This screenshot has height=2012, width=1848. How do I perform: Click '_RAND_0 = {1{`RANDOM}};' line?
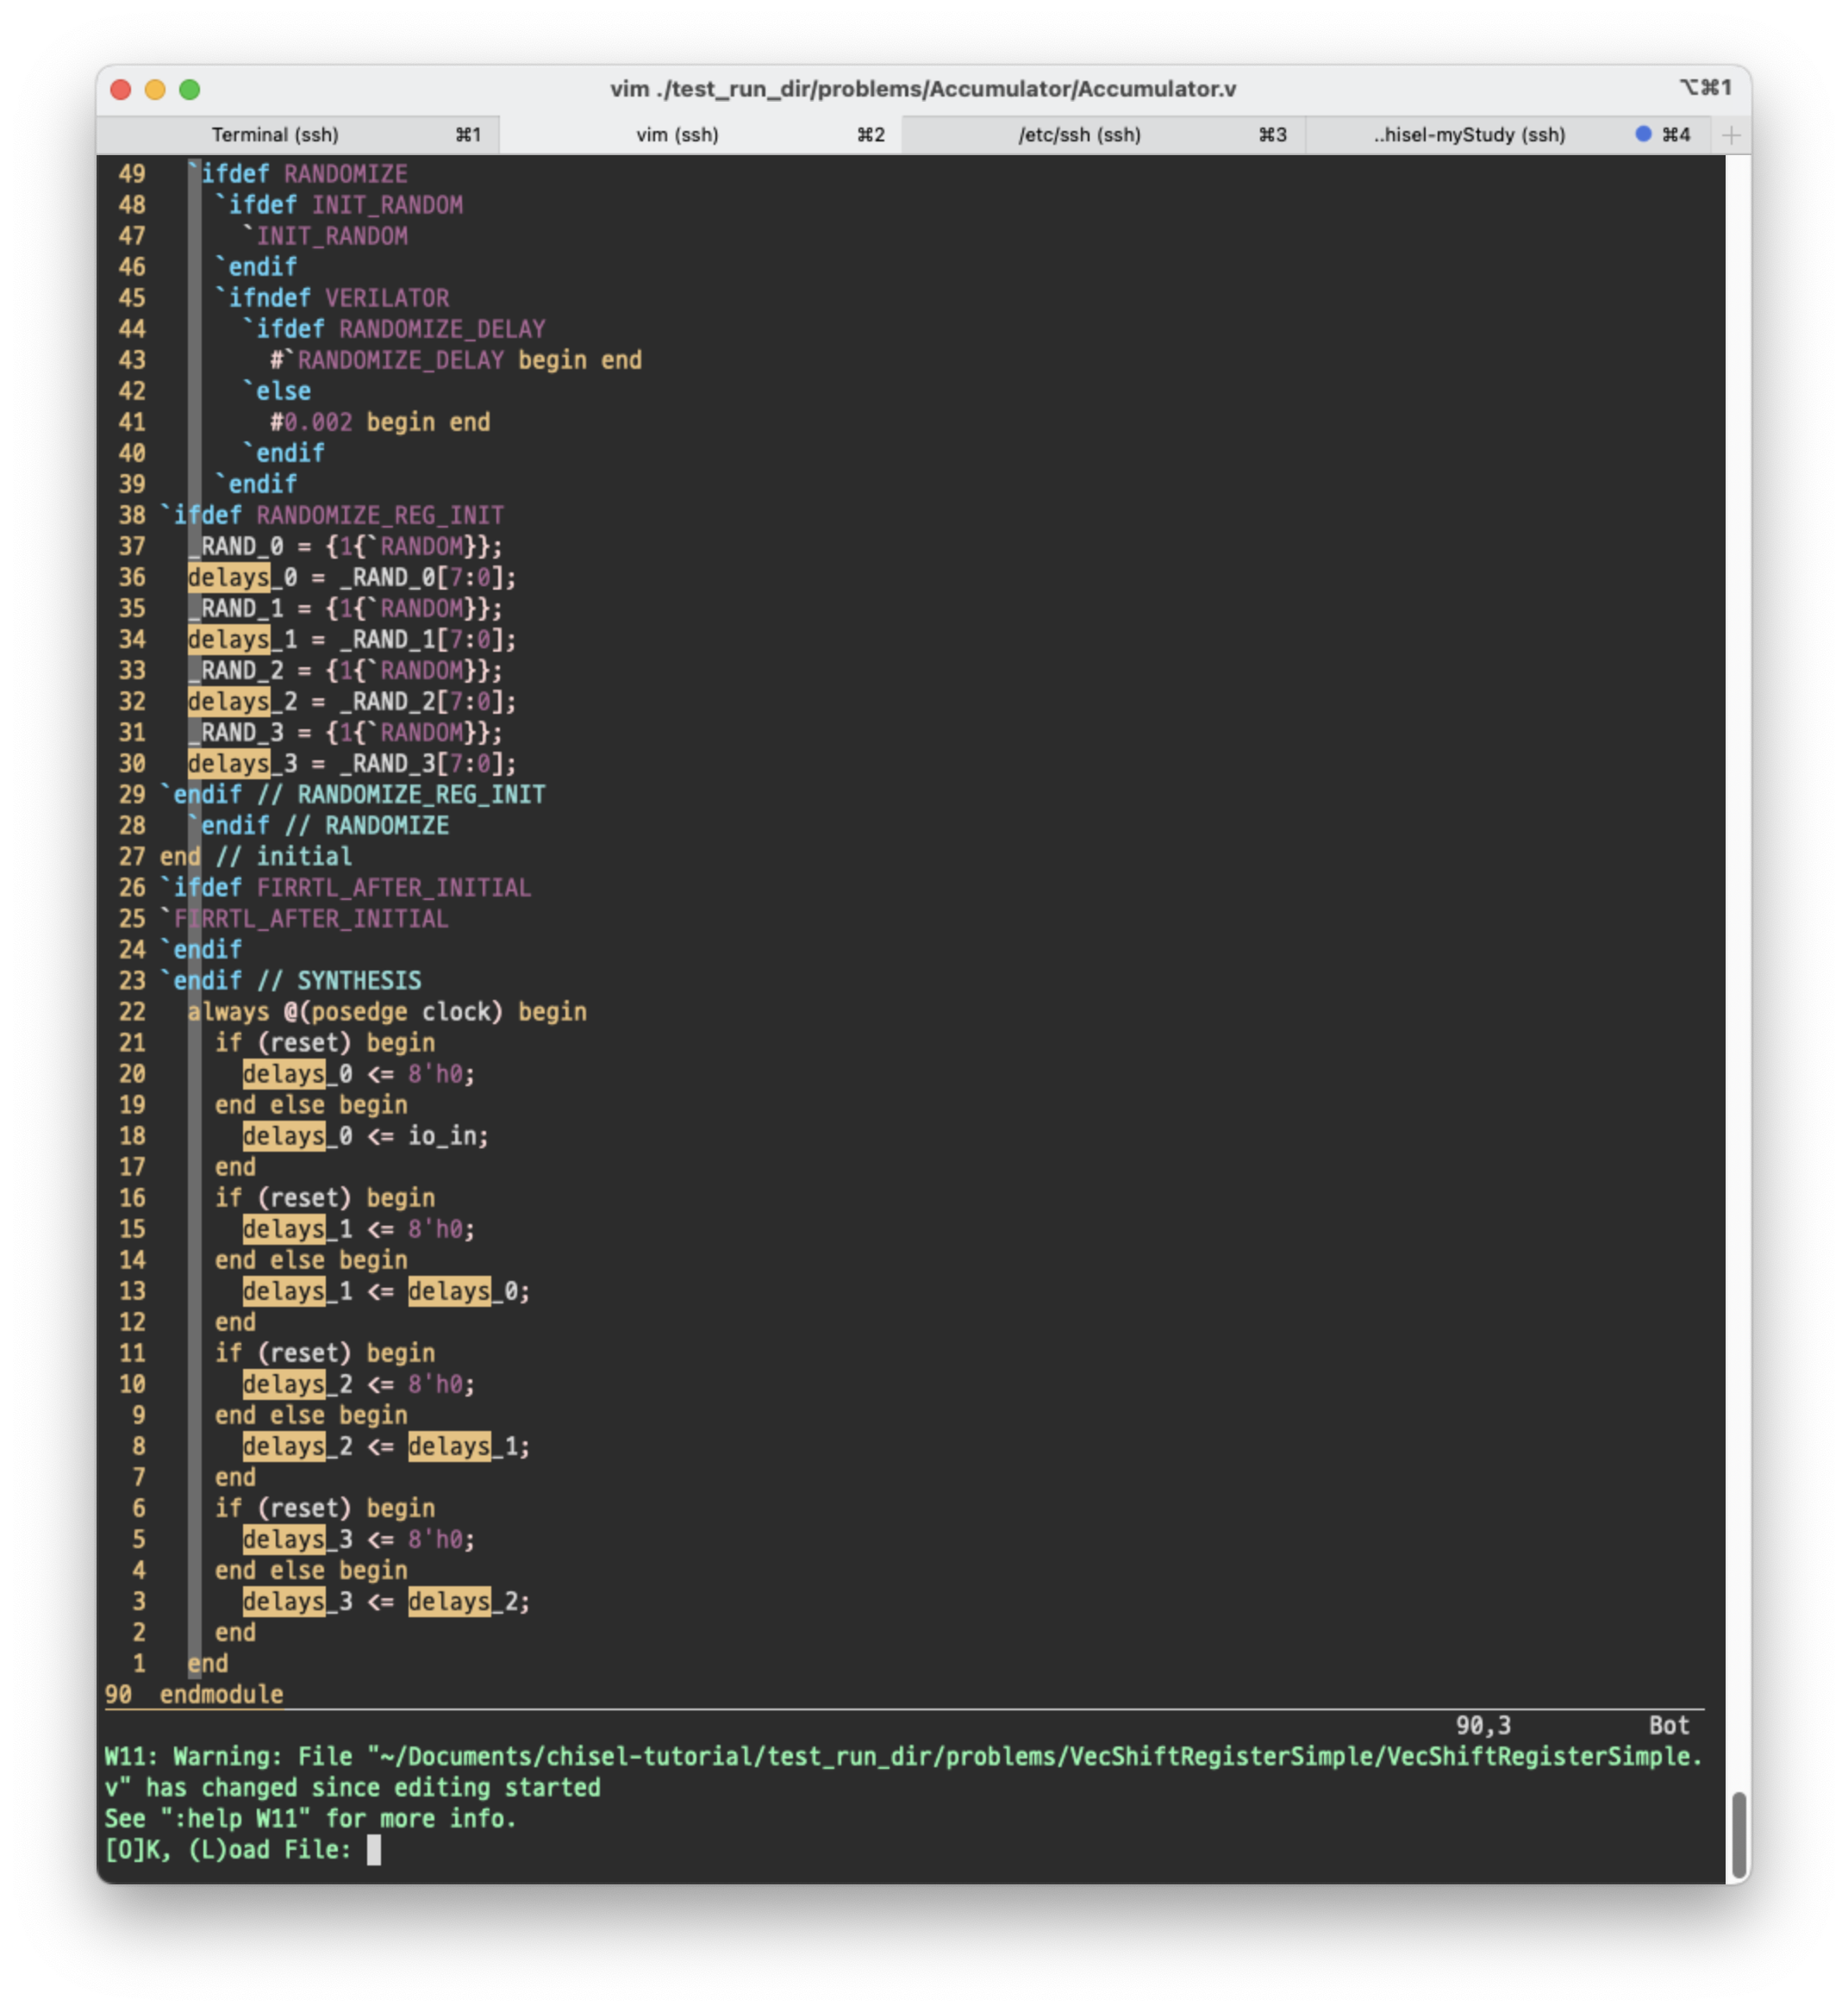click(345, 546)
